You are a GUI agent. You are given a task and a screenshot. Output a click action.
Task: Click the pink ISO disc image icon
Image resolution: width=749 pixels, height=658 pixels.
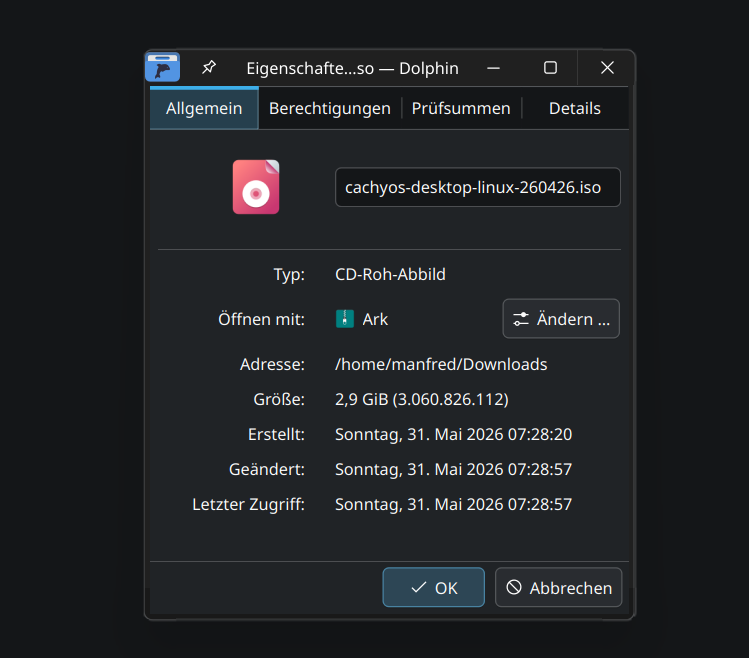(x=256, y=187)
